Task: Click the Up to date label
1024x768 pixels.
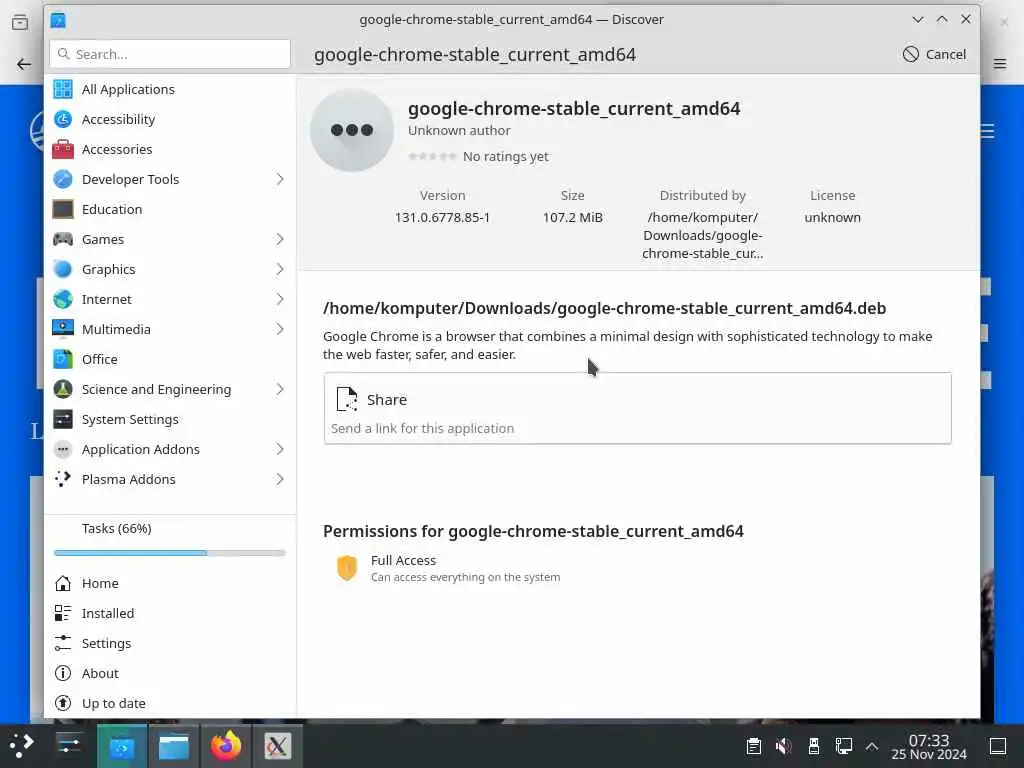Action: point(114,703)
